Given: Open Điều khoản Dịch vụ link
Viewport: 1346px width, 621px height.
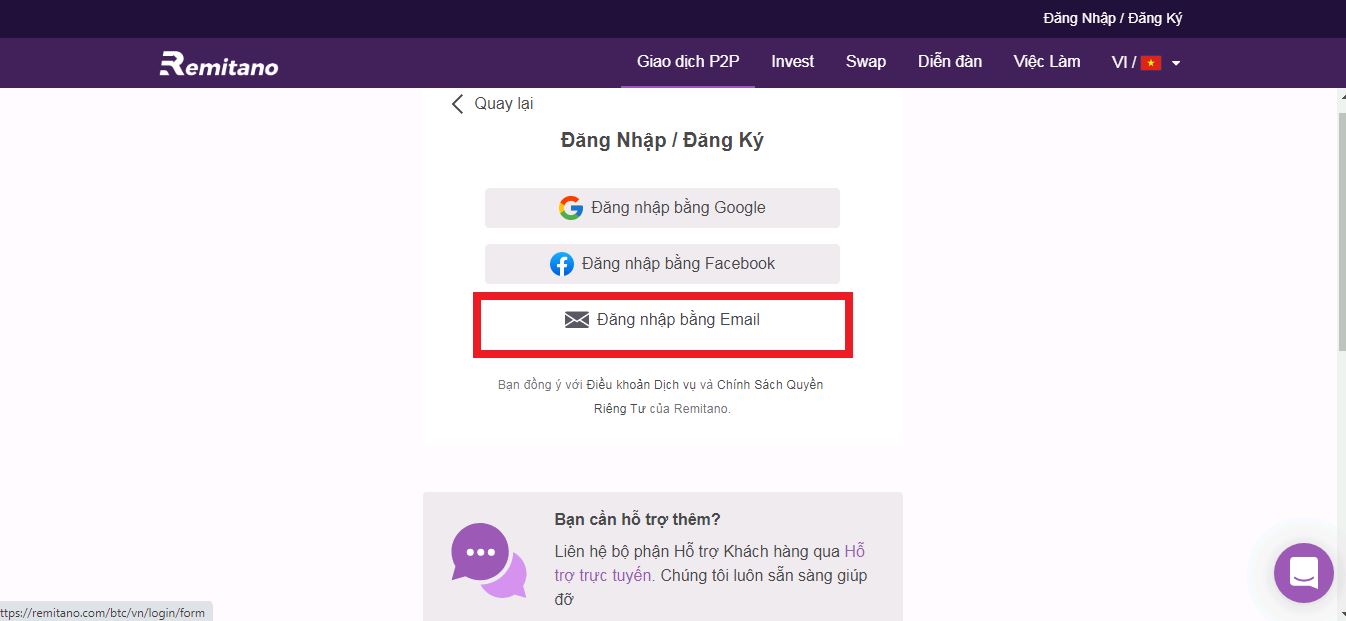Looking at the screenshot, I should 640,385.
